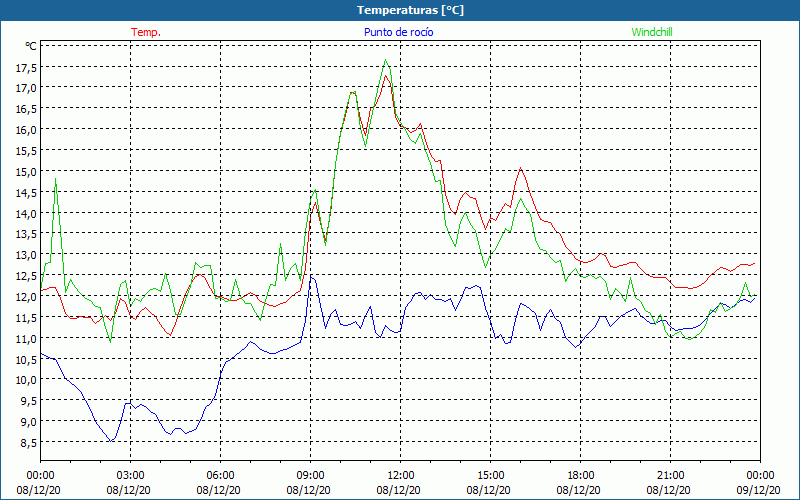Click the 10,0 y-axis value
800x500 pixels.
pos(27,380)
